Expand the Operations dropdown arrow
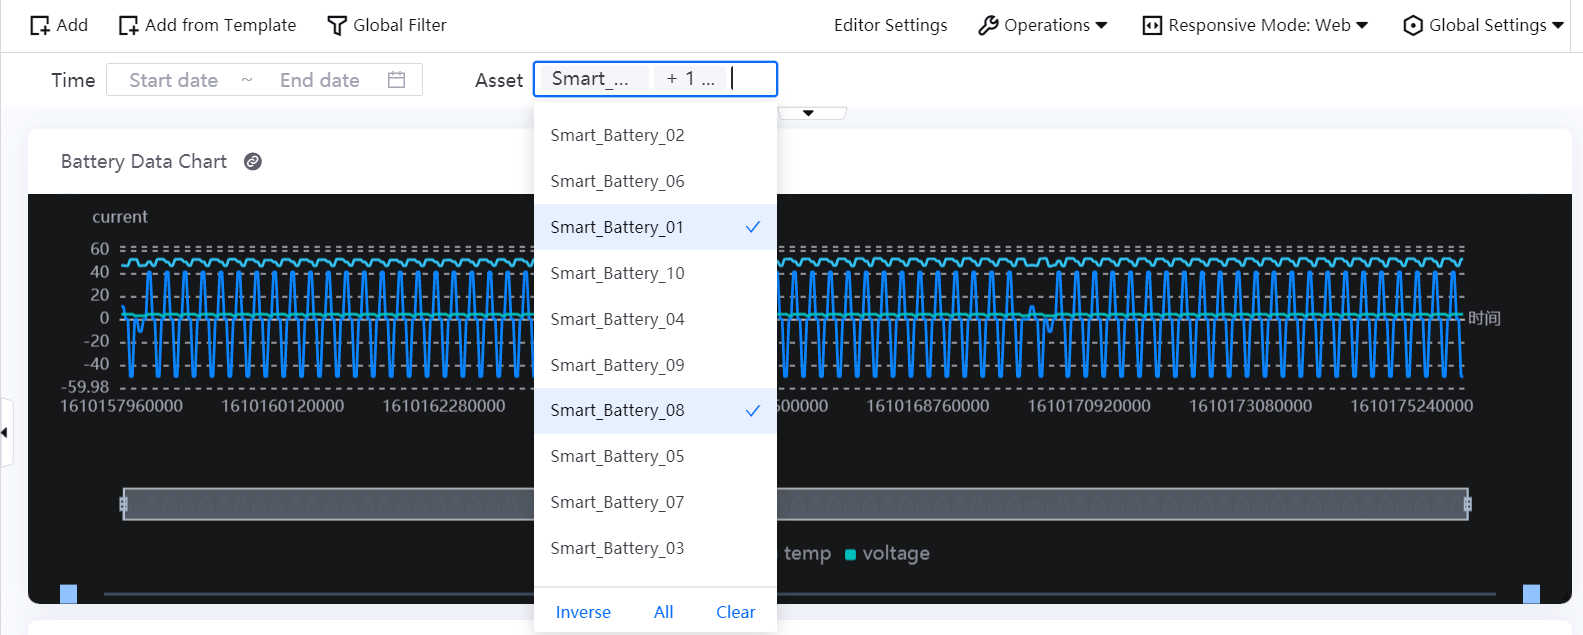This screenshot has width=1583, height=635. tap(1101, 26)
